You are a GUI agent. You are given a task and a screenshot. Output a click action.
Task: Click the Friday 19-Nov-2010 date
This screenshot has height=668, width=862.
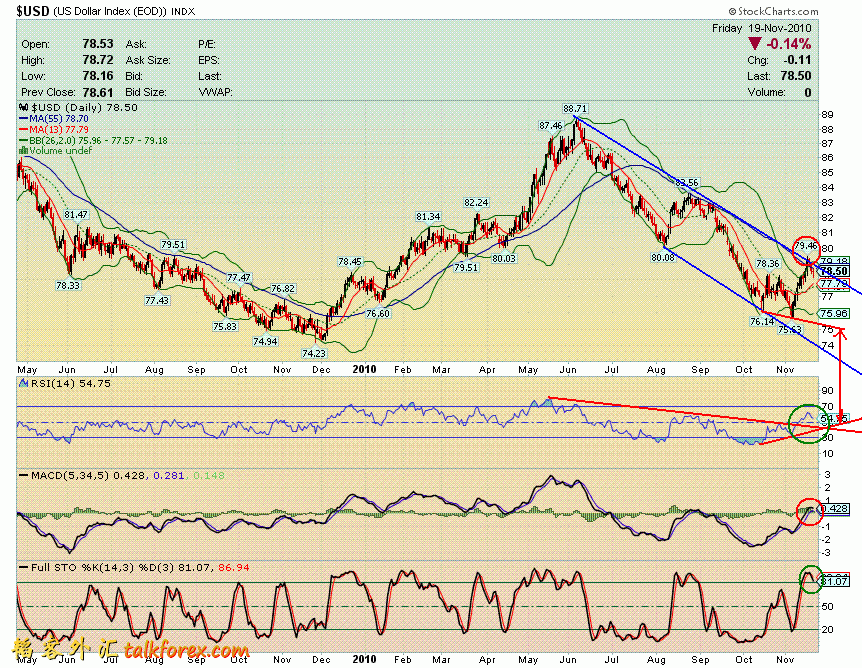(761, 28)
